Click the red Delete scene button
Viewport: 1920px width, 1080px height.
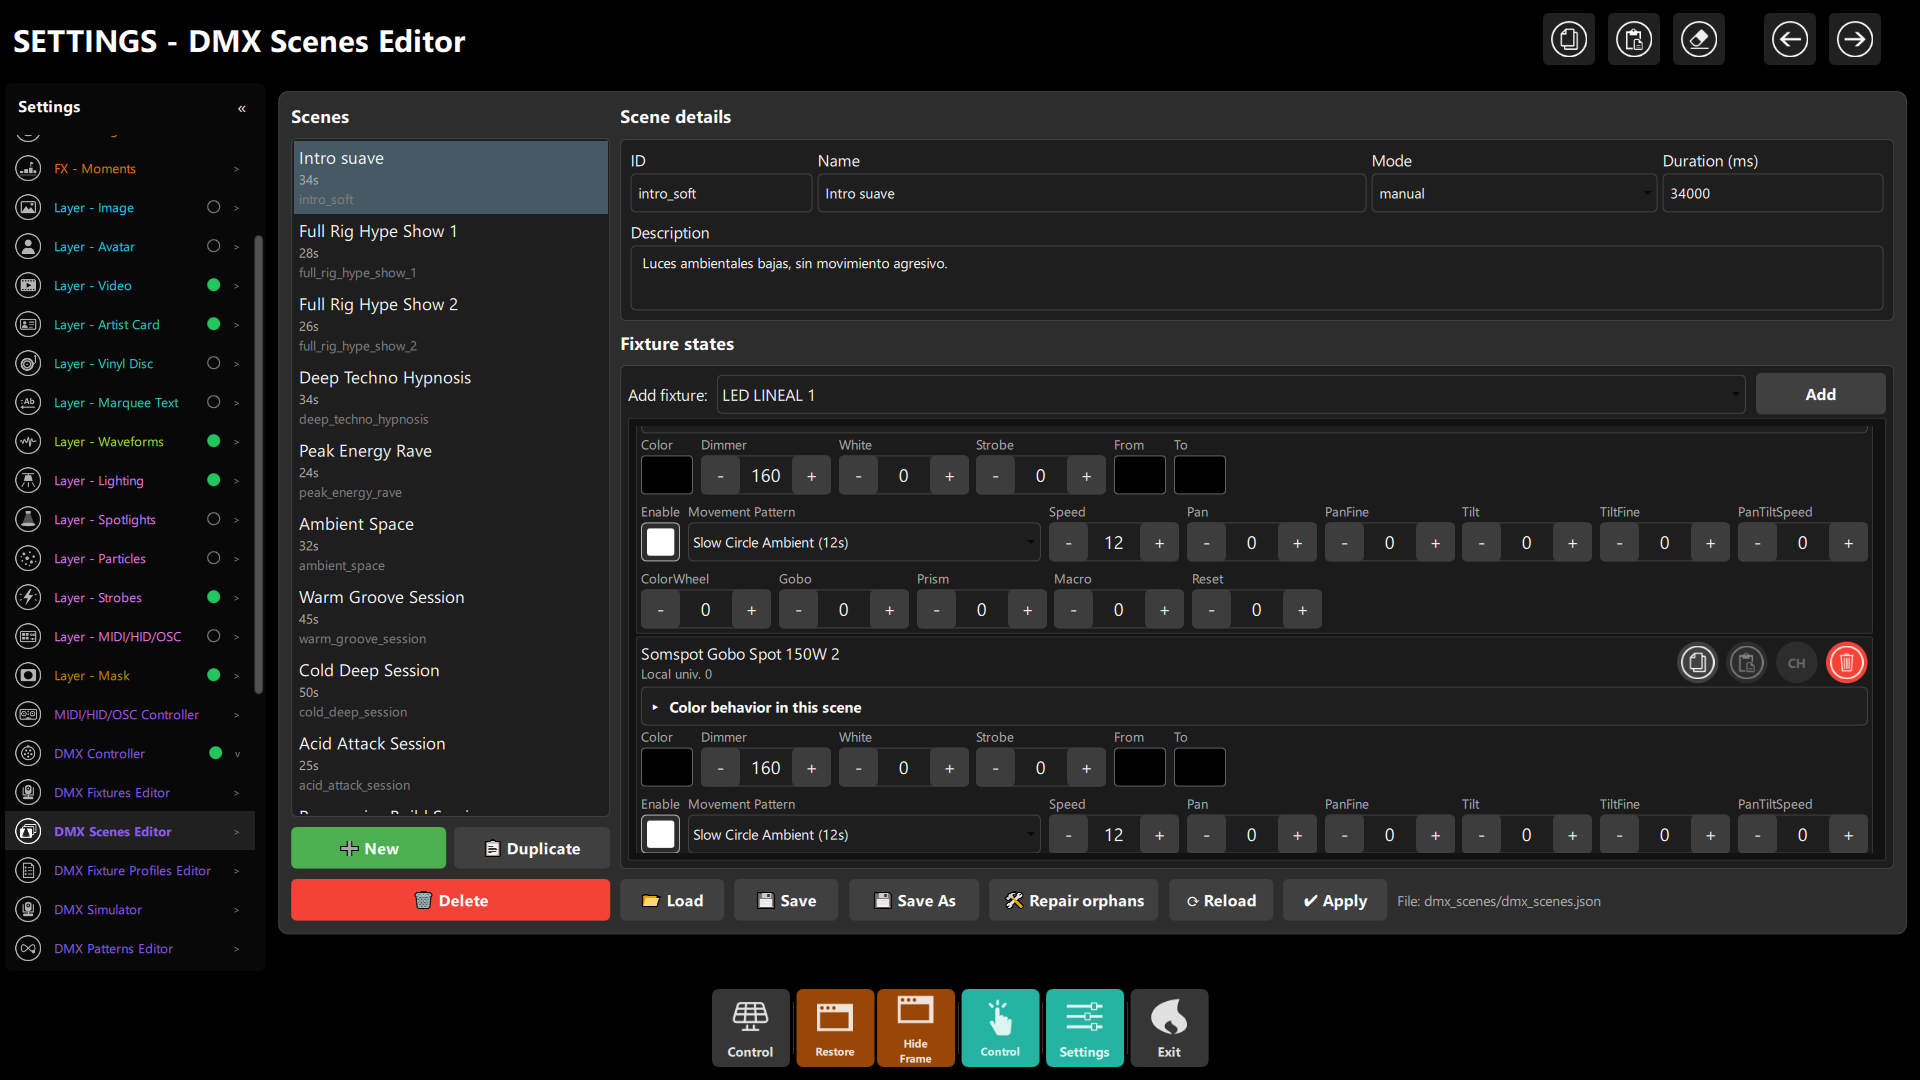tap(450, 900)
